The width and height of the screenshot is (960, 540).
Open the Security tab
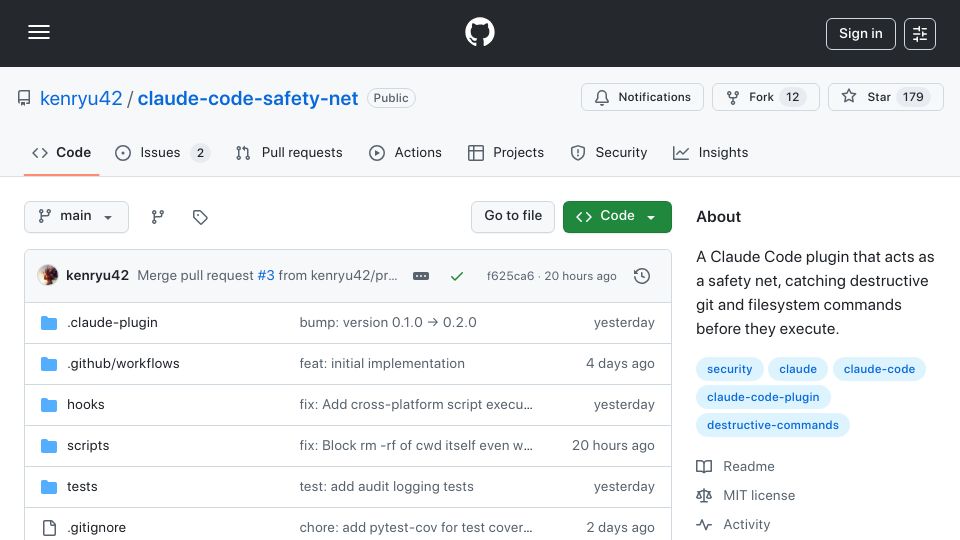[609, 152]
